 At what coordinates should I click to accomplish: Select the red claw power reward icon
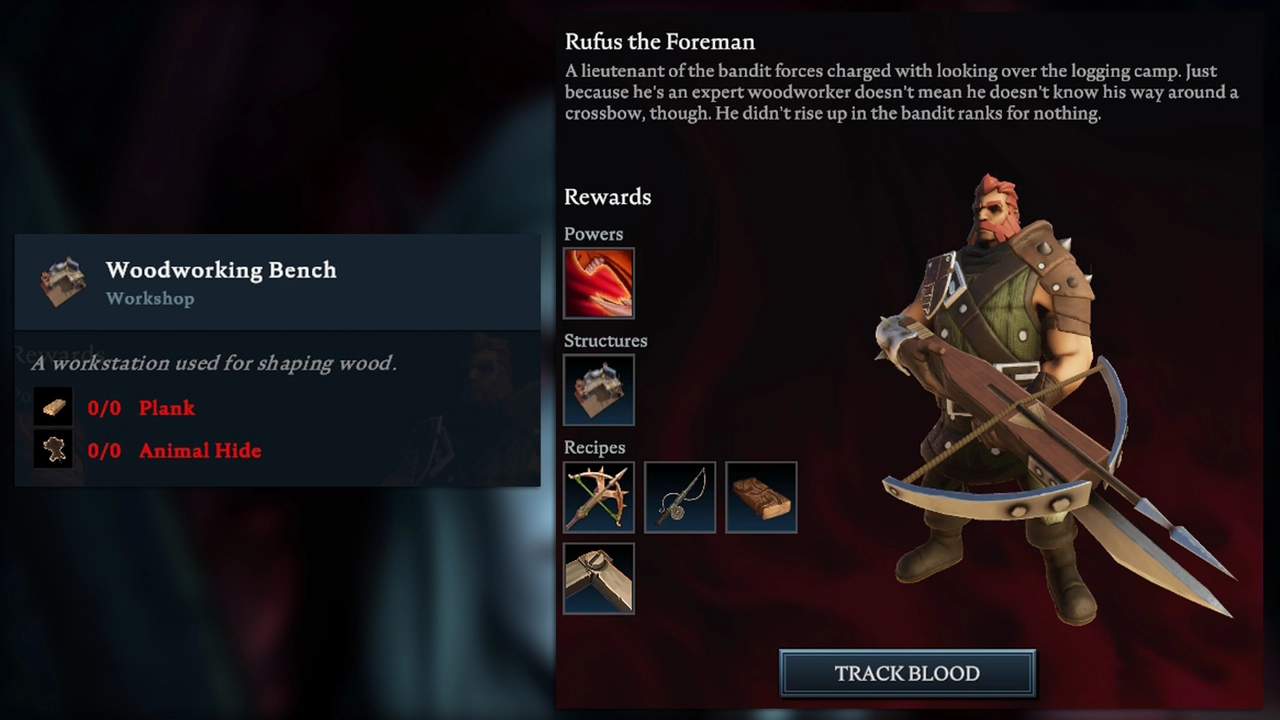[599, 283]
